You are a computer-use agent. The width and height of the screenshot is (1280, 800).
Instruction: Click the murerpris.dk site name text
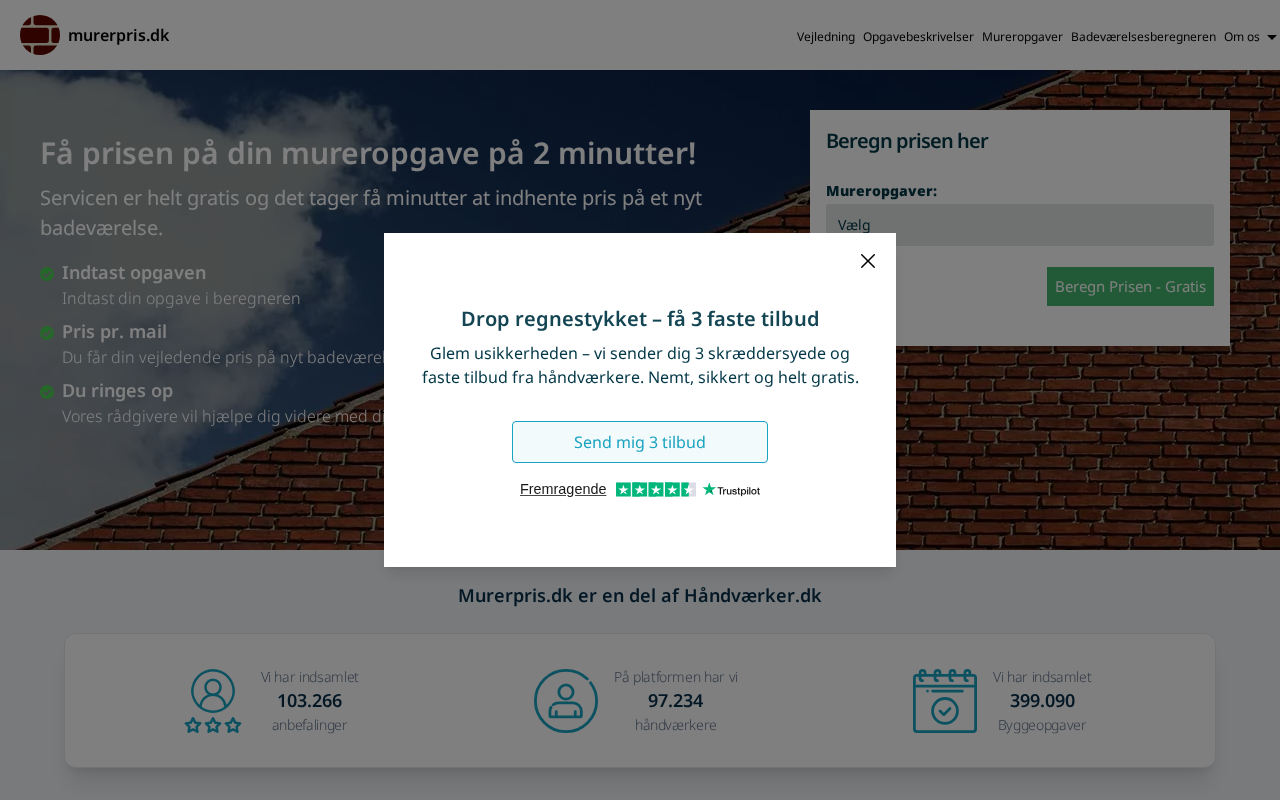pos(119,36)
